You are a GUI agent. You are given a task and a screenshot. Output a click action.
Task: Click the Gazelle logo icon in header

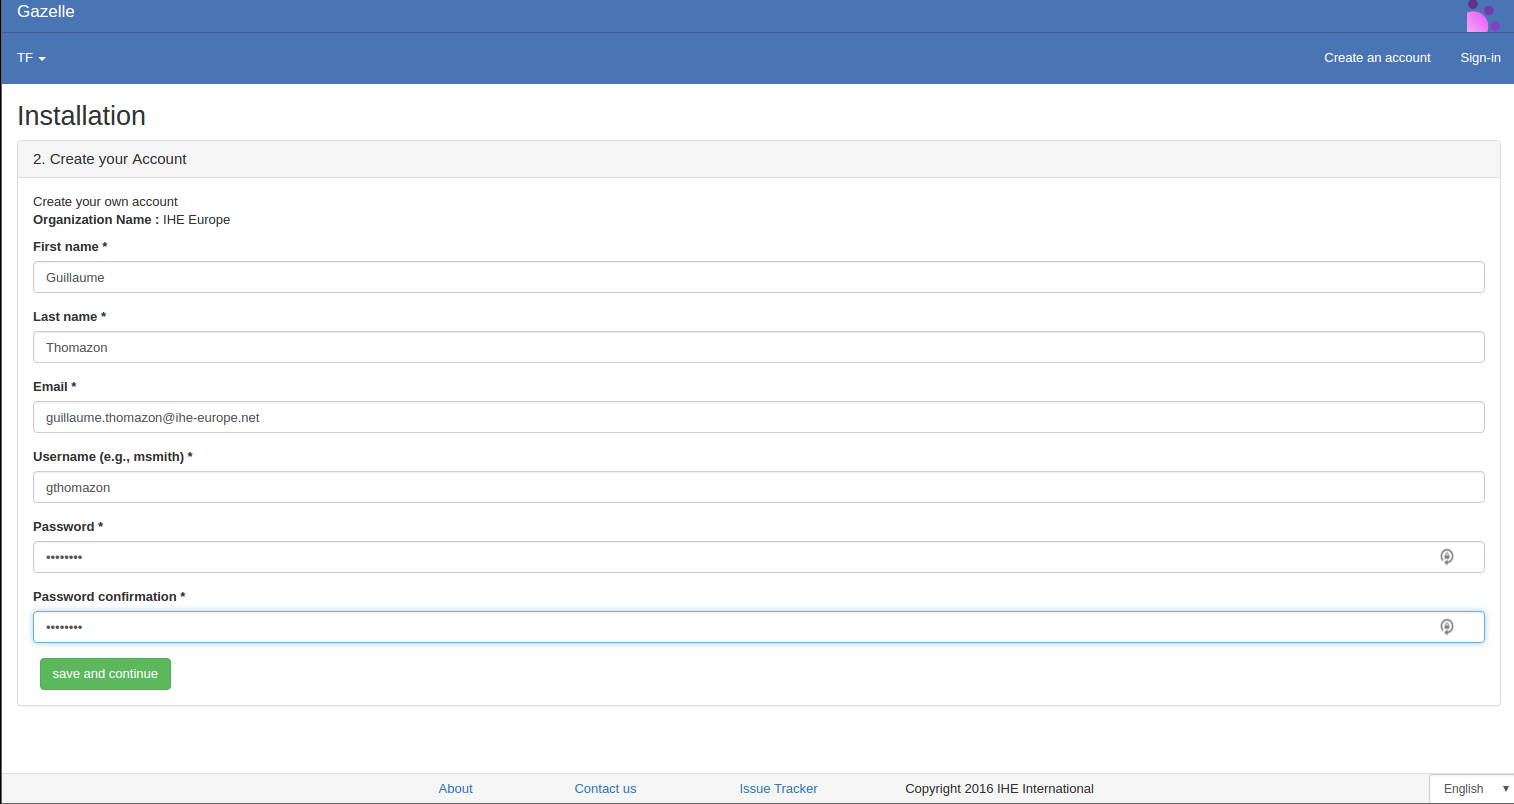tap(1481, 16)
